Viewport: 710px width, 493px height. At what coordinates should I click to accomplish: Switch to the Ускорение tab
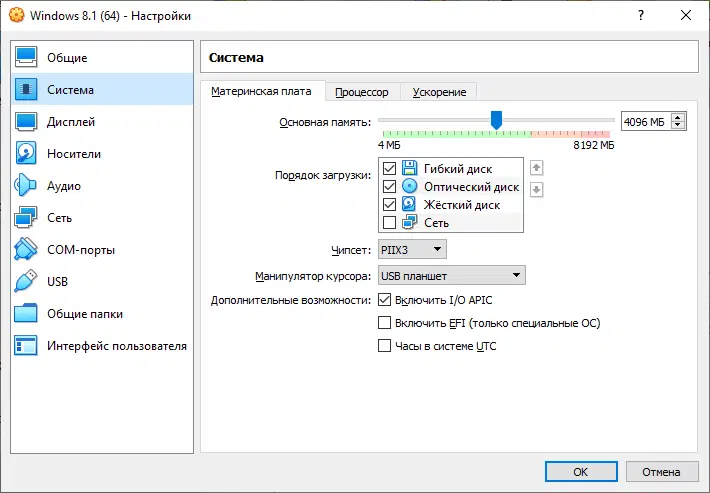click(438, 92)
